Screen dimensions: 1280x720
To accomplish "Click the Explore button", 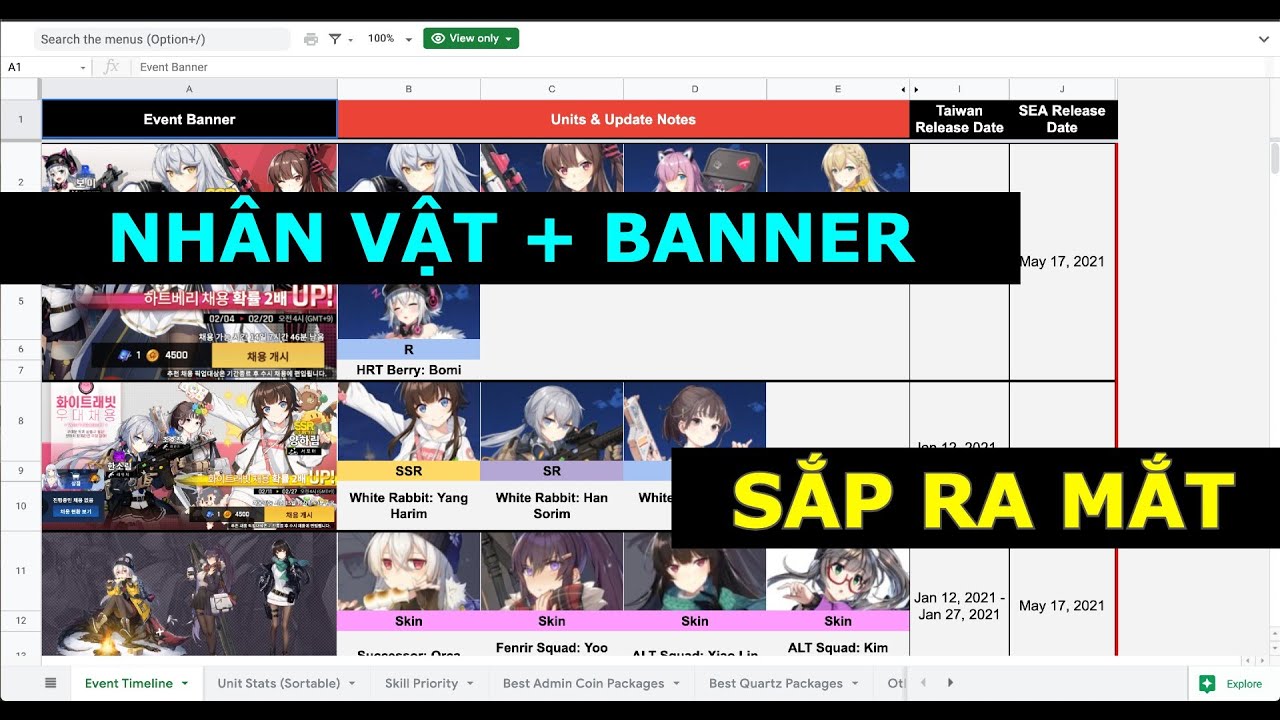I will click(1232, 683).
